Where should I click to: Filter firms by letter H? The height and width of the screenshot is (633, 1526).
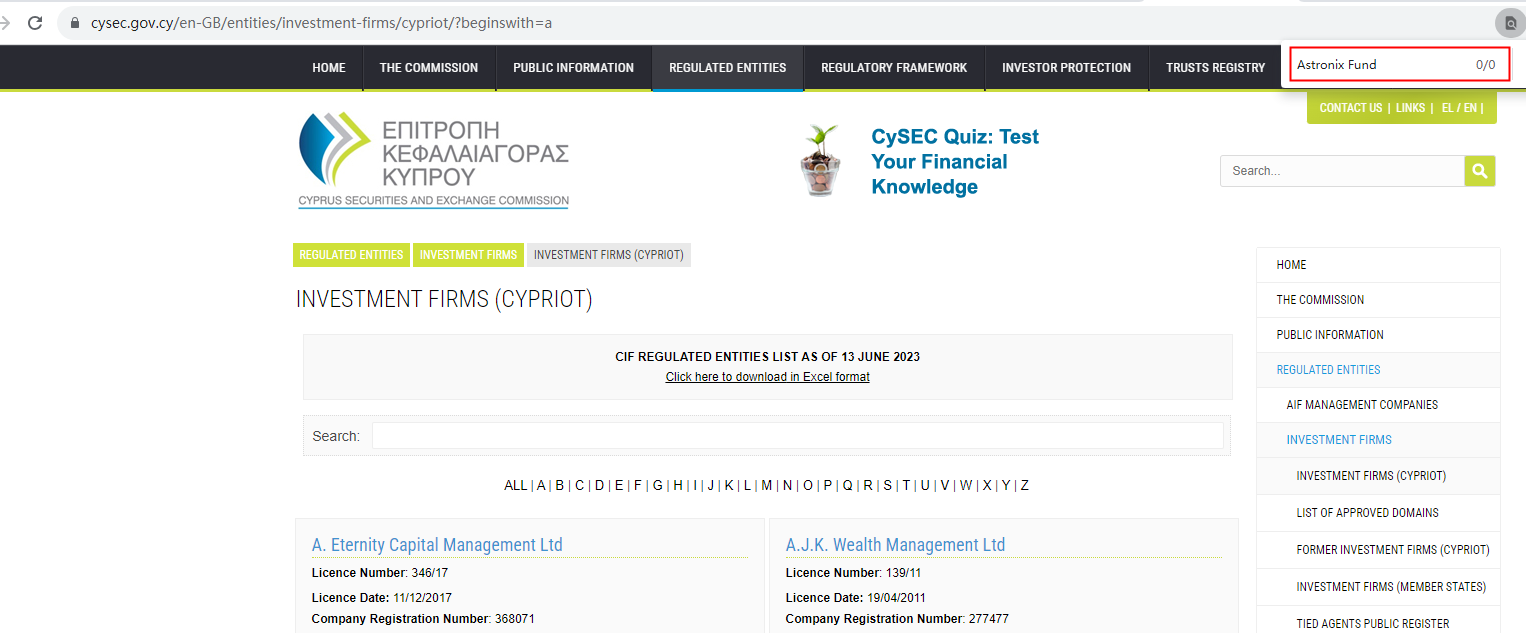[678, 485]
